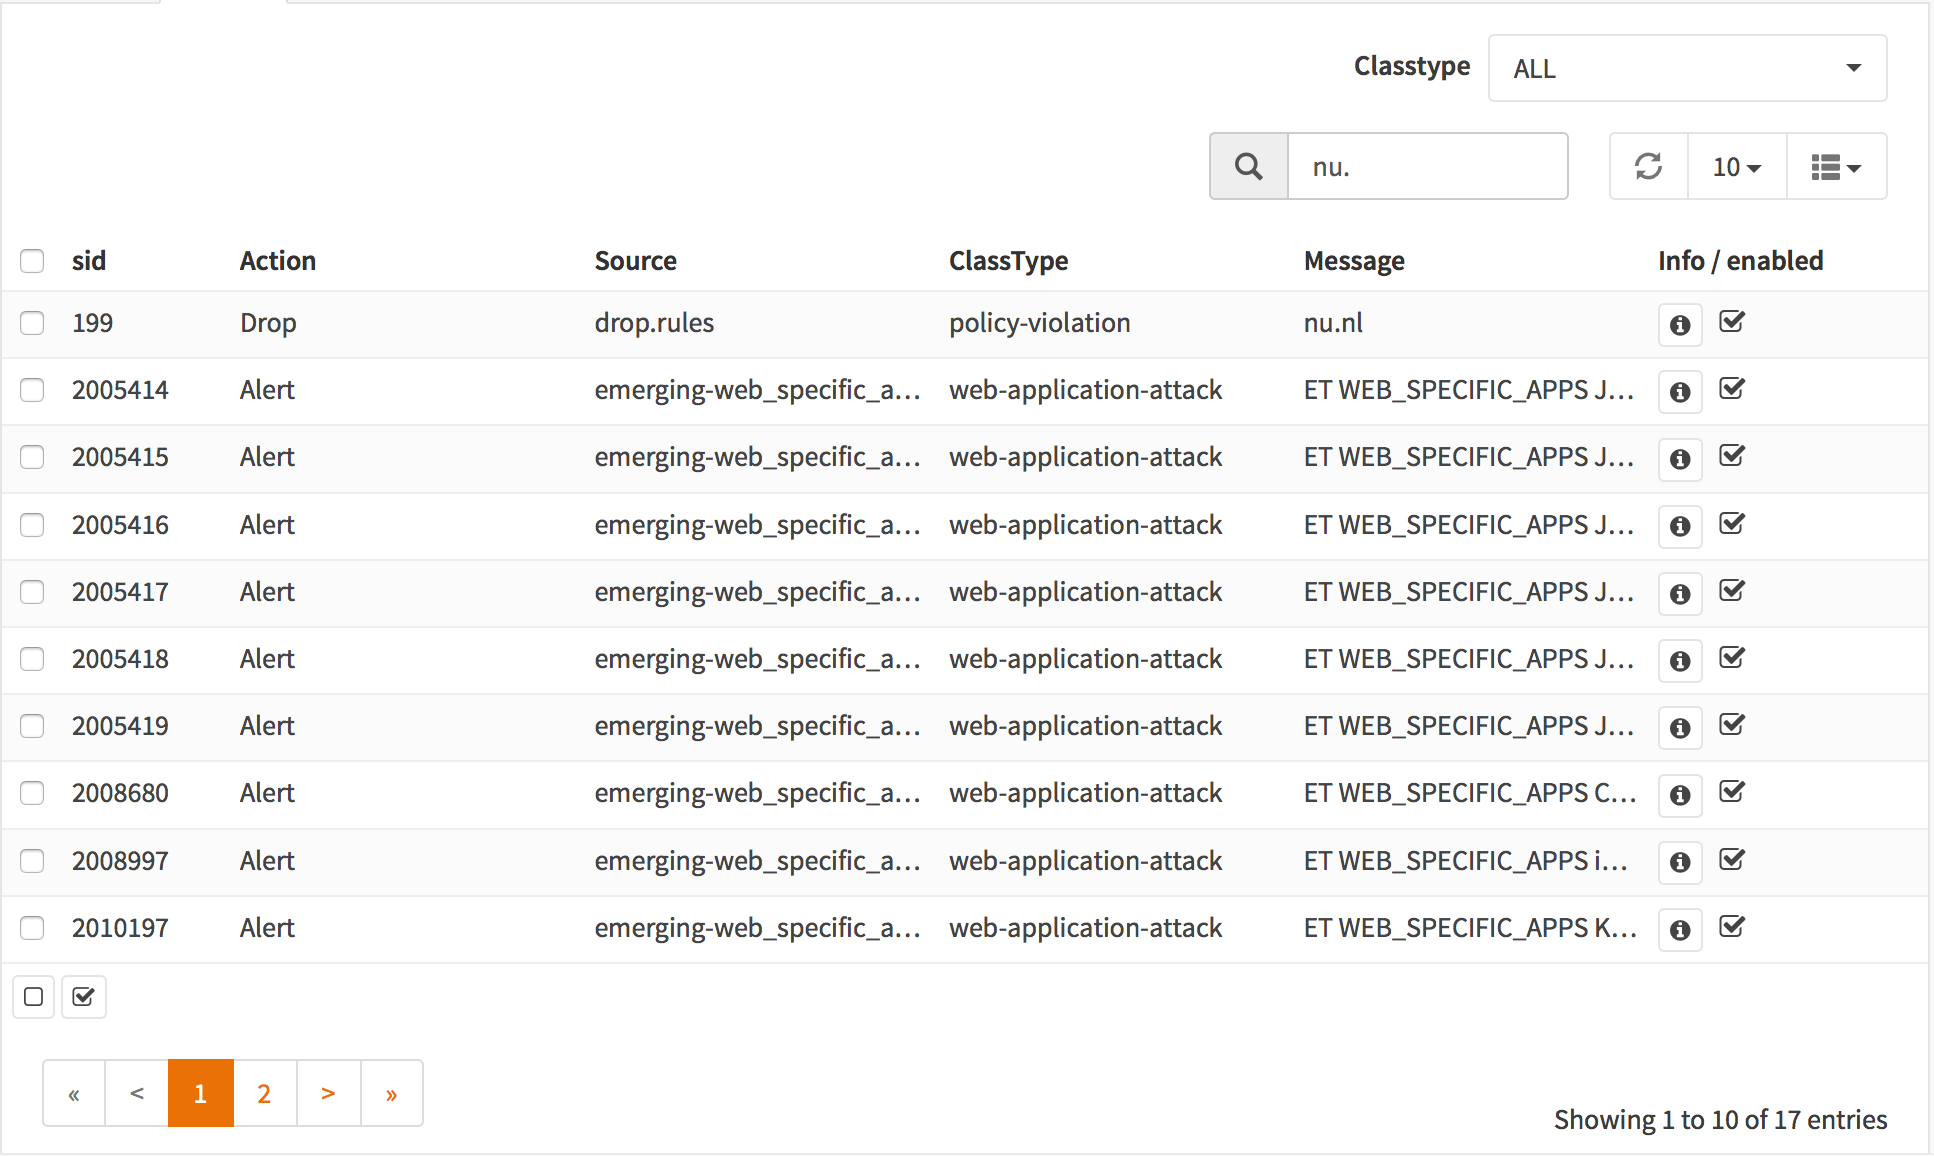This screenshot has height=1156, width=1934.
Task: Click the refresh table icon
Action: coord(1648,166)
